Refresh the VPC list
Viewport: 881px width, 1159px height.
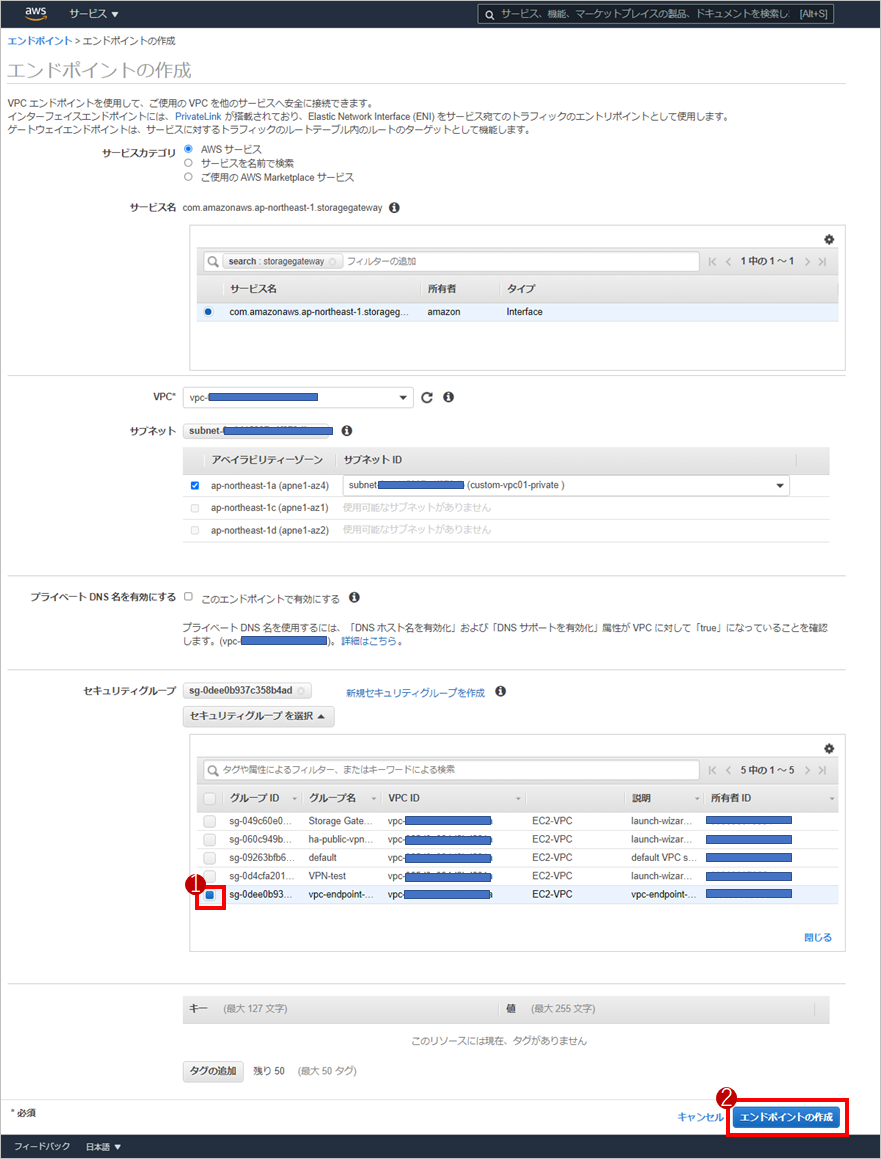pos(426,398)
